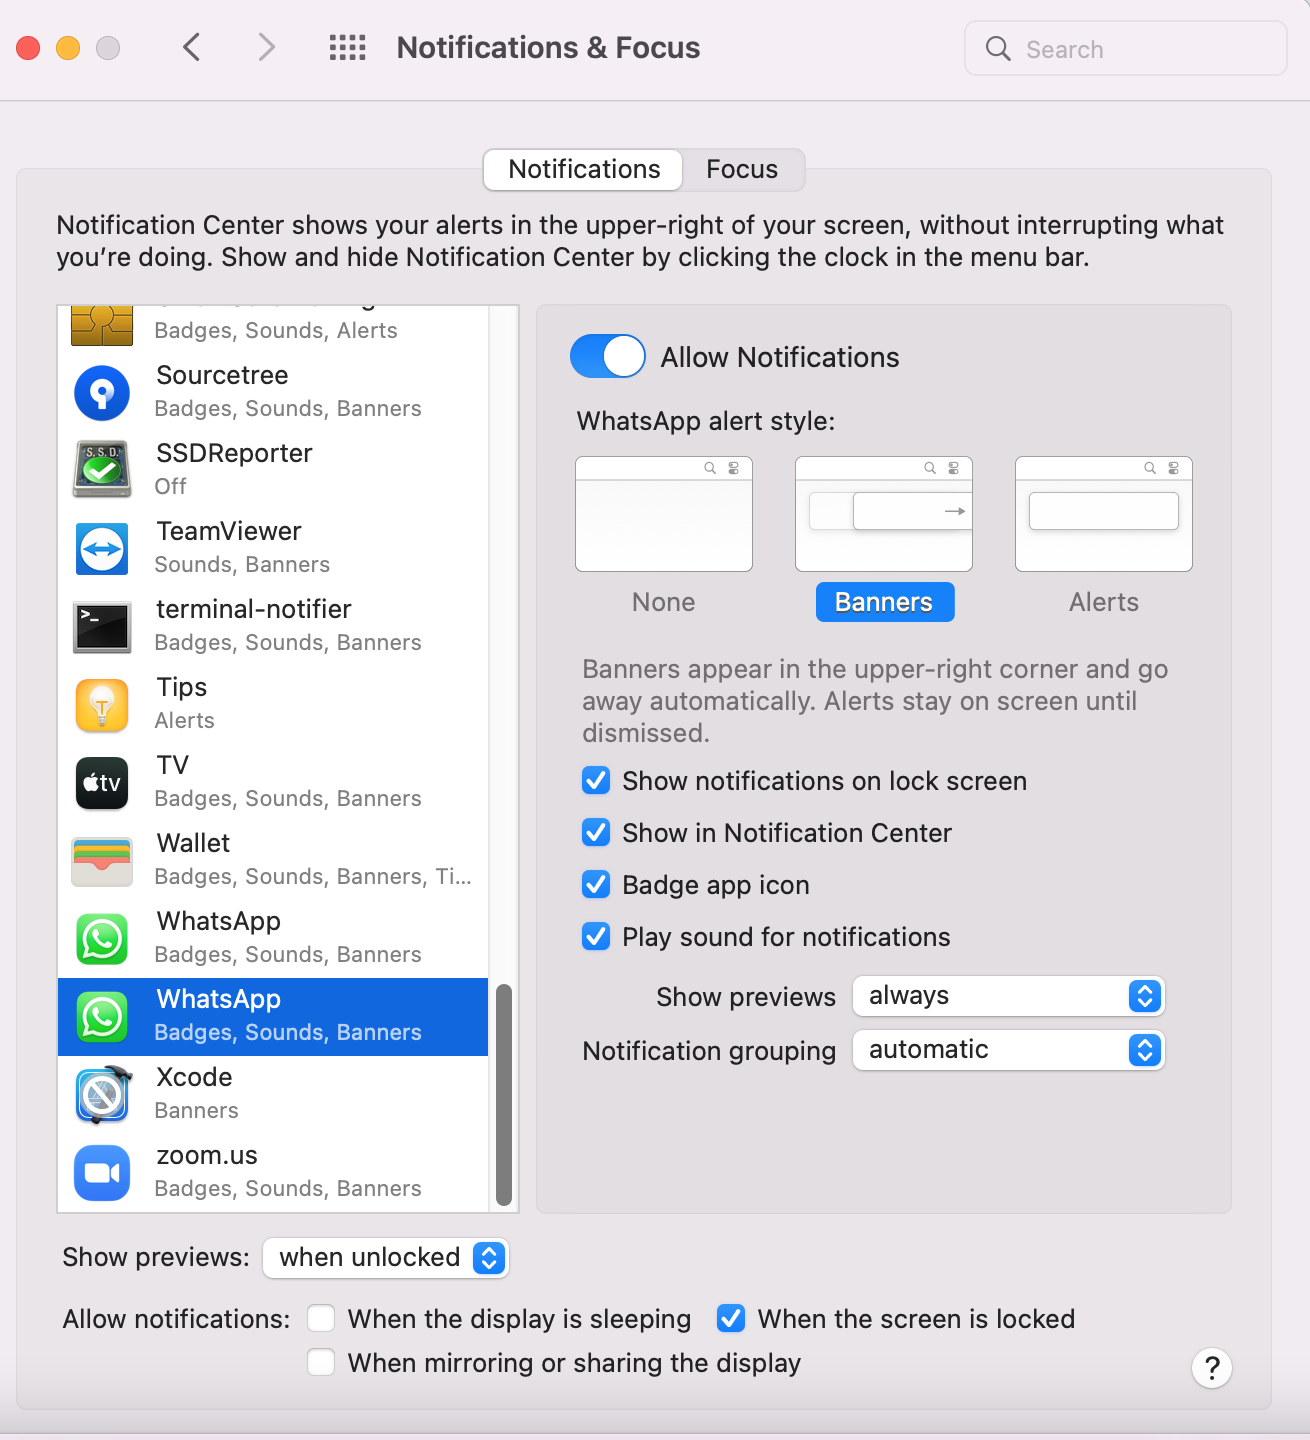Select the TeamViewer row name
The image size is (1310, 1440).
point(229,531)
